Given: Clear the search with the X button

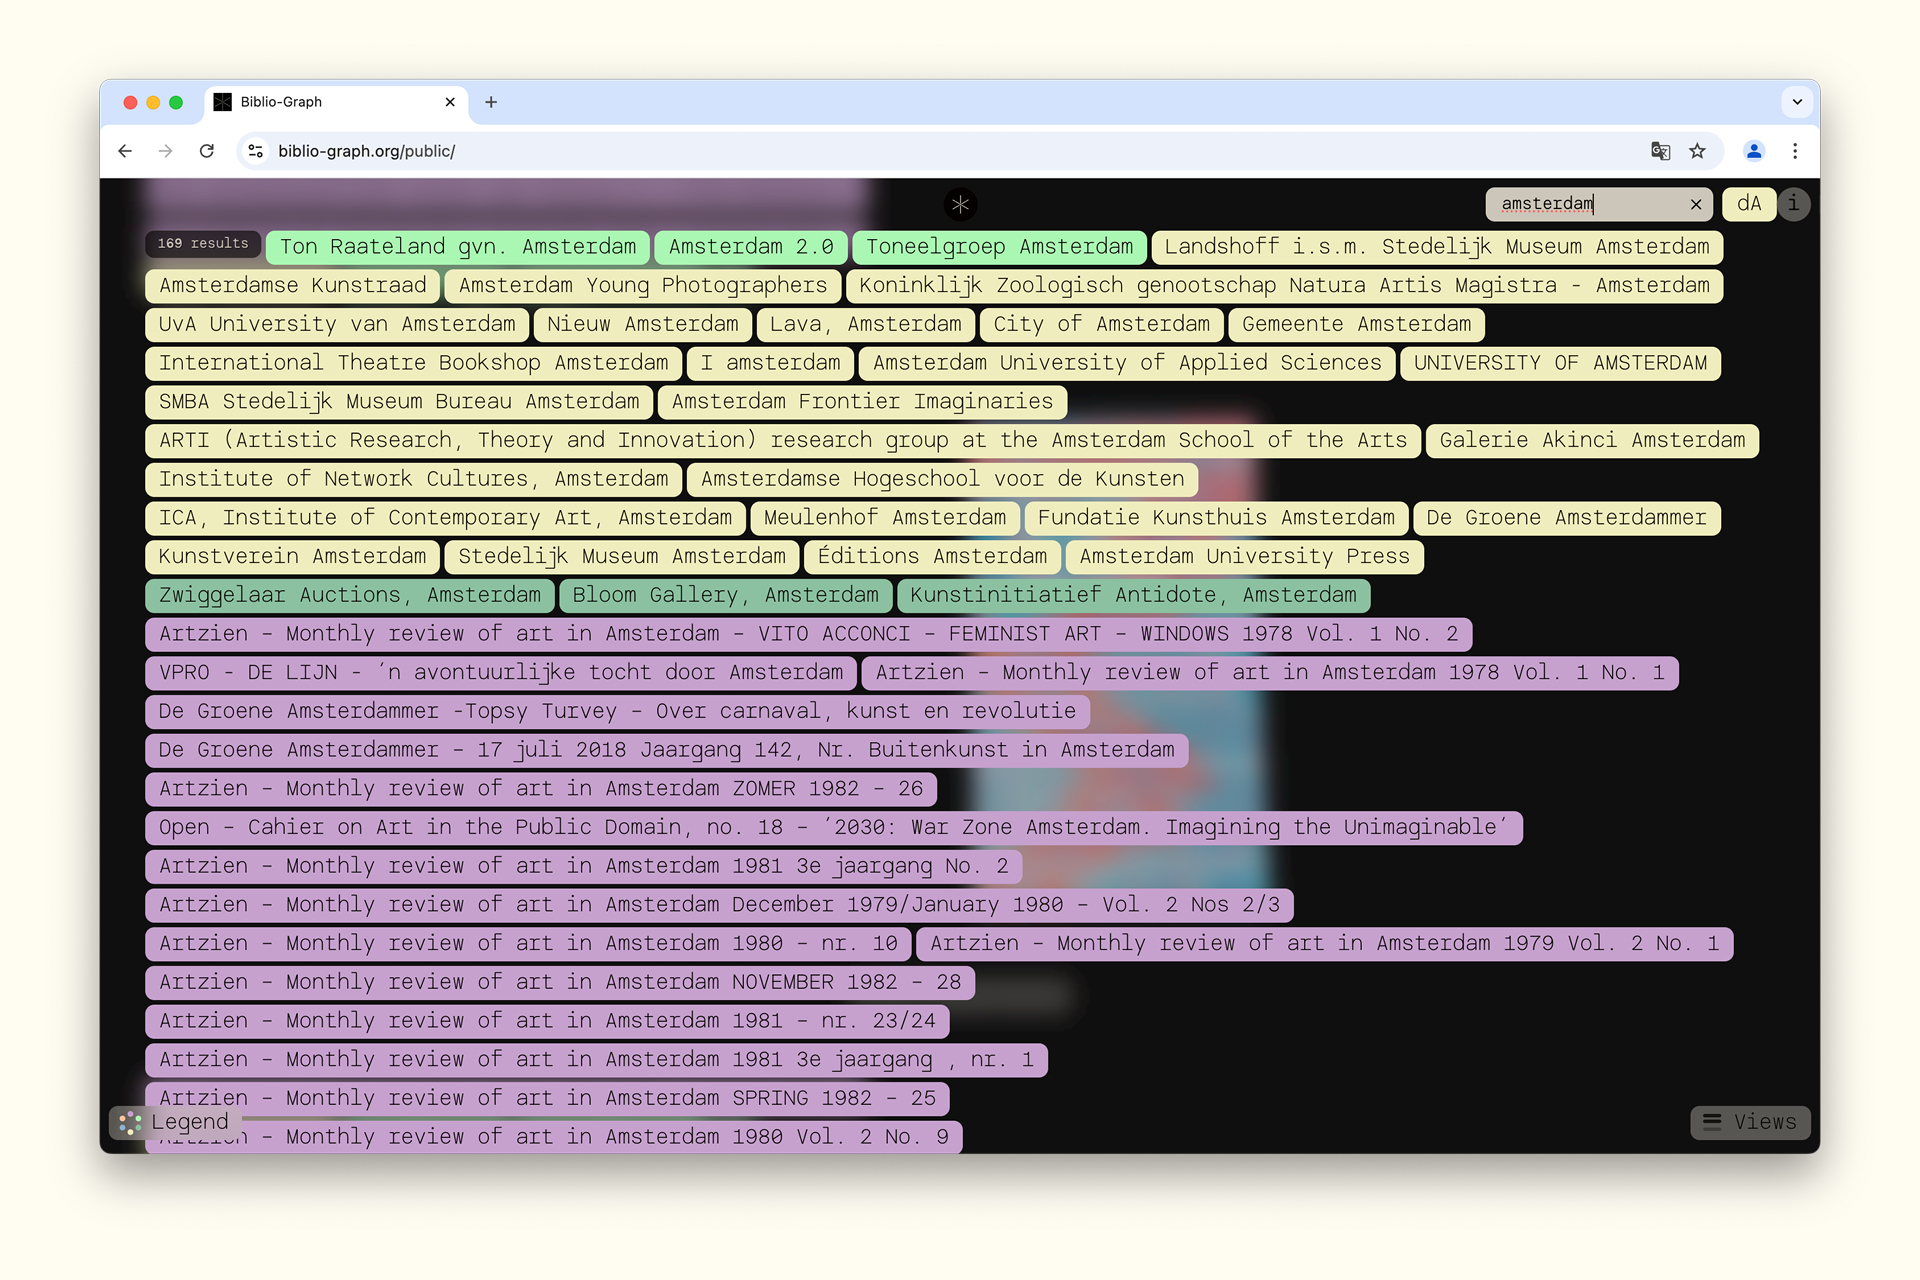Looking at the screenshot, I should [x=1696, y=204].
